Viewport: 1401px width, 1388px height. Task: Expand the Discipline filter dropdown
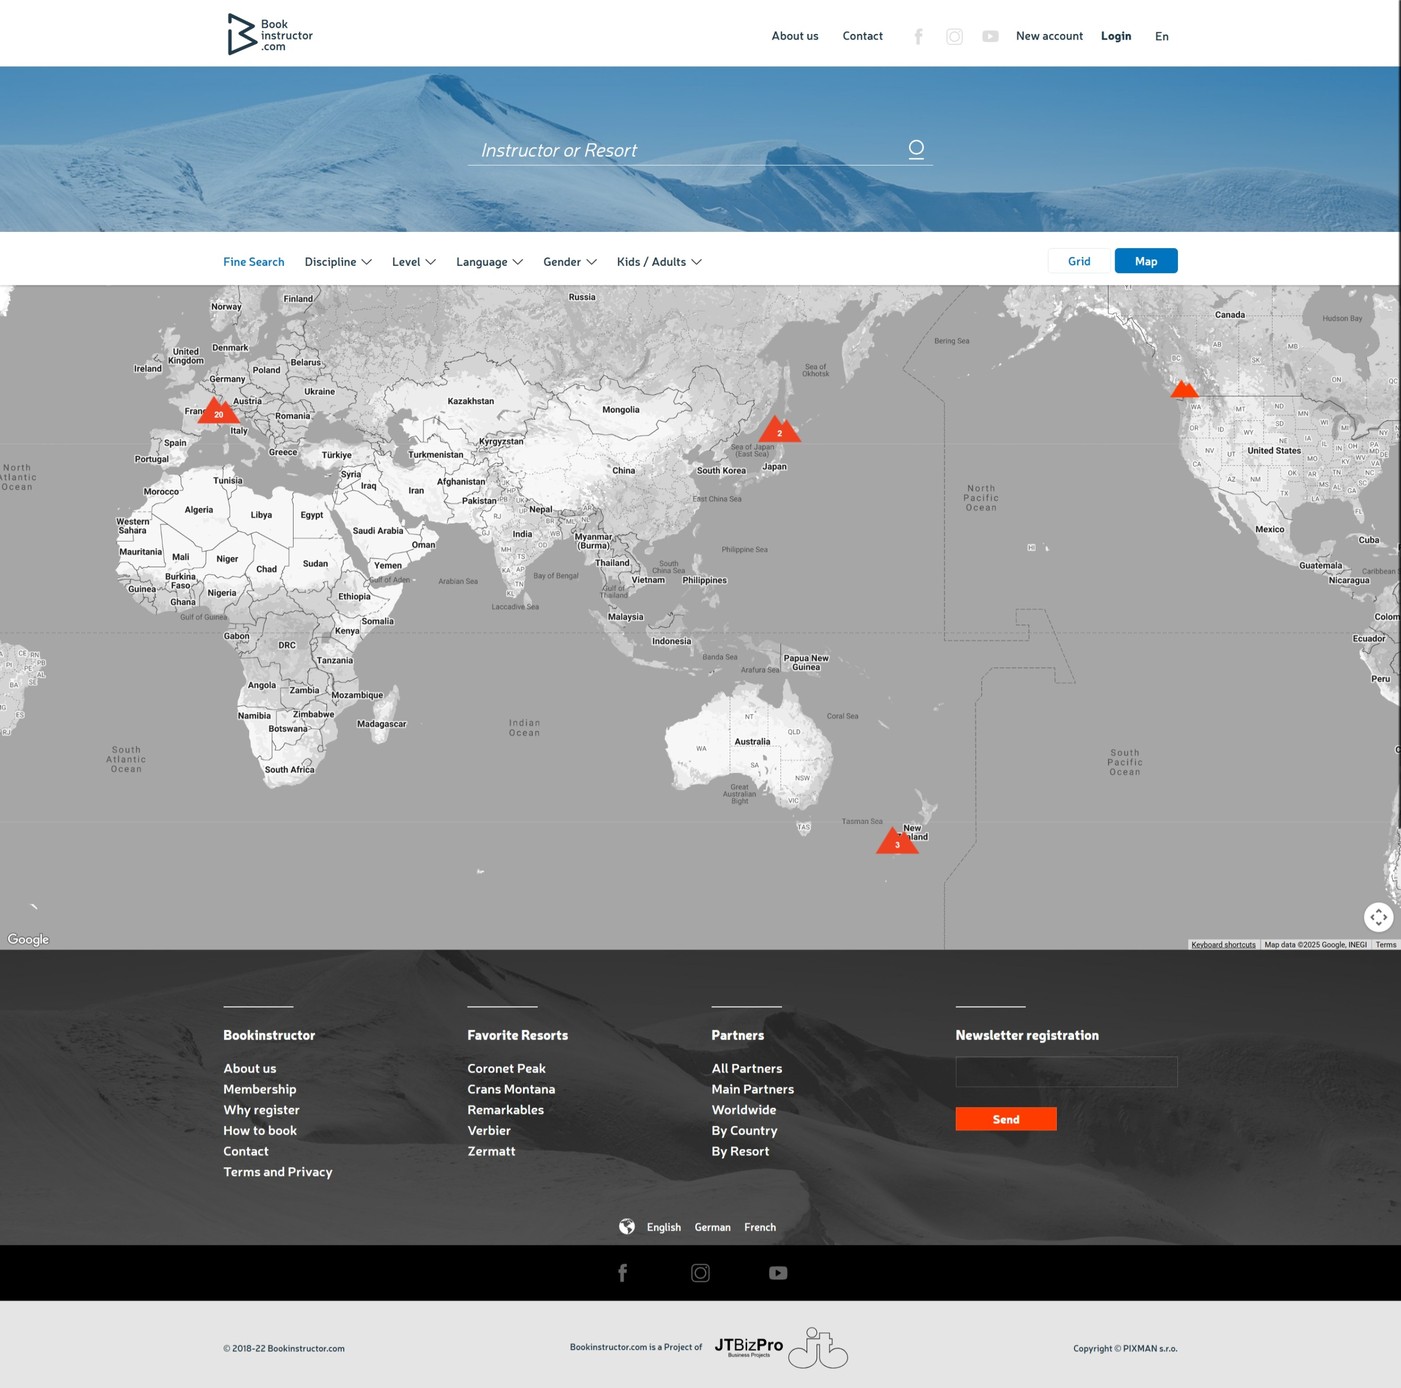point(338,262)
